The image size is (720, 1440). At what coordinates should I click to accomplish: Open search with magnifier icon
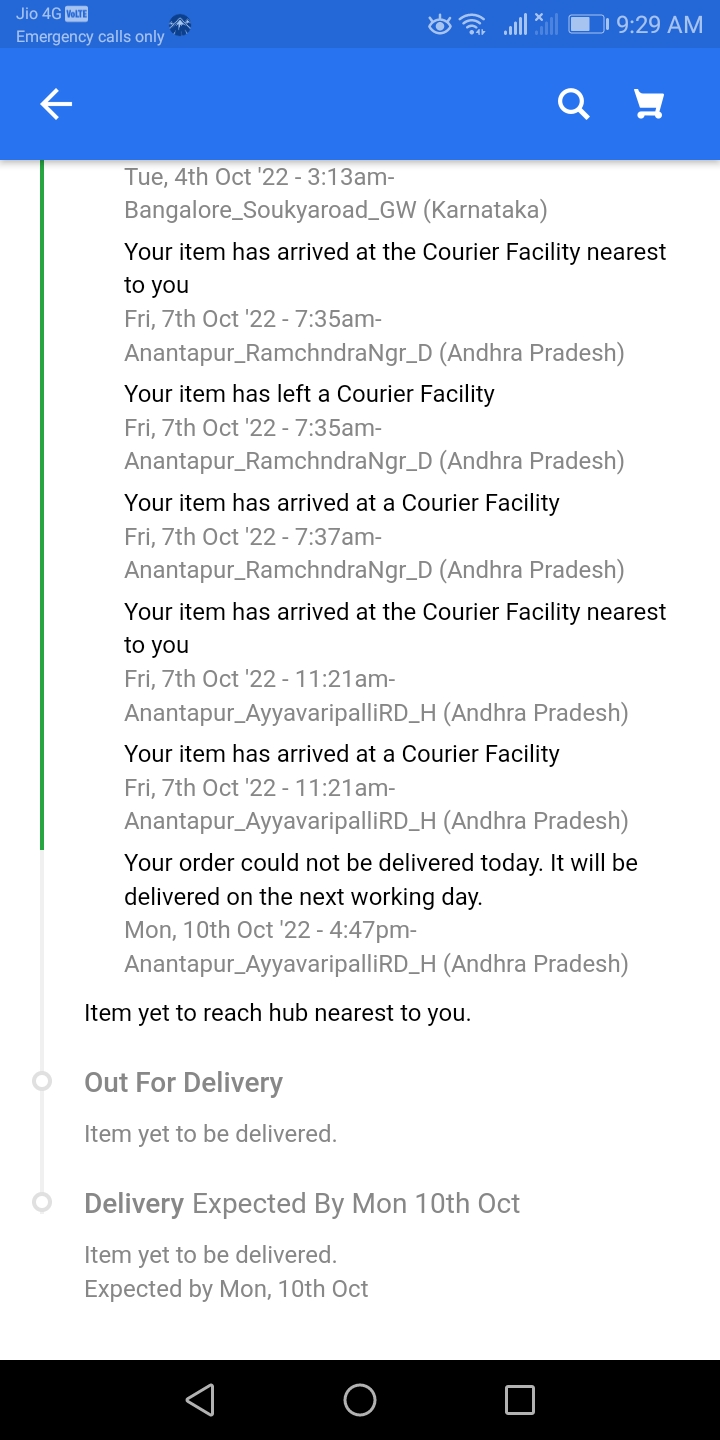[573, 104]
